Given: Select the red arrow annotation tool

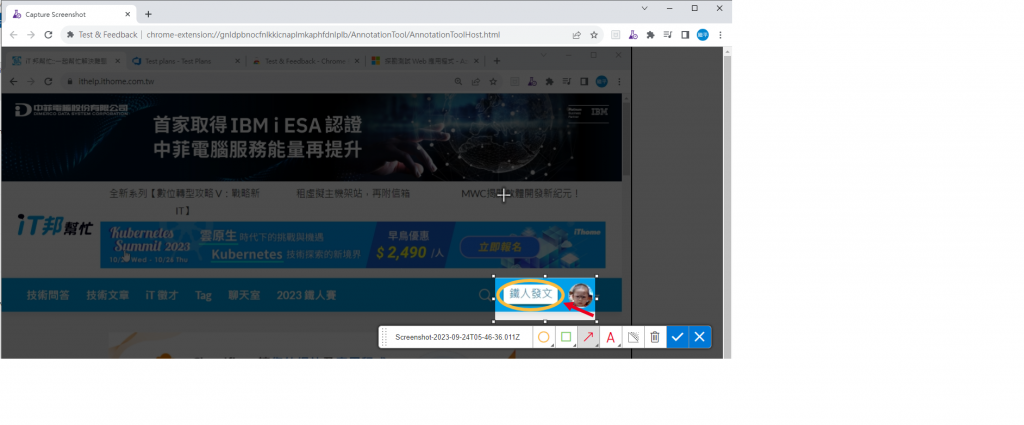Looking at the screenshot, I should coord(588,337).
